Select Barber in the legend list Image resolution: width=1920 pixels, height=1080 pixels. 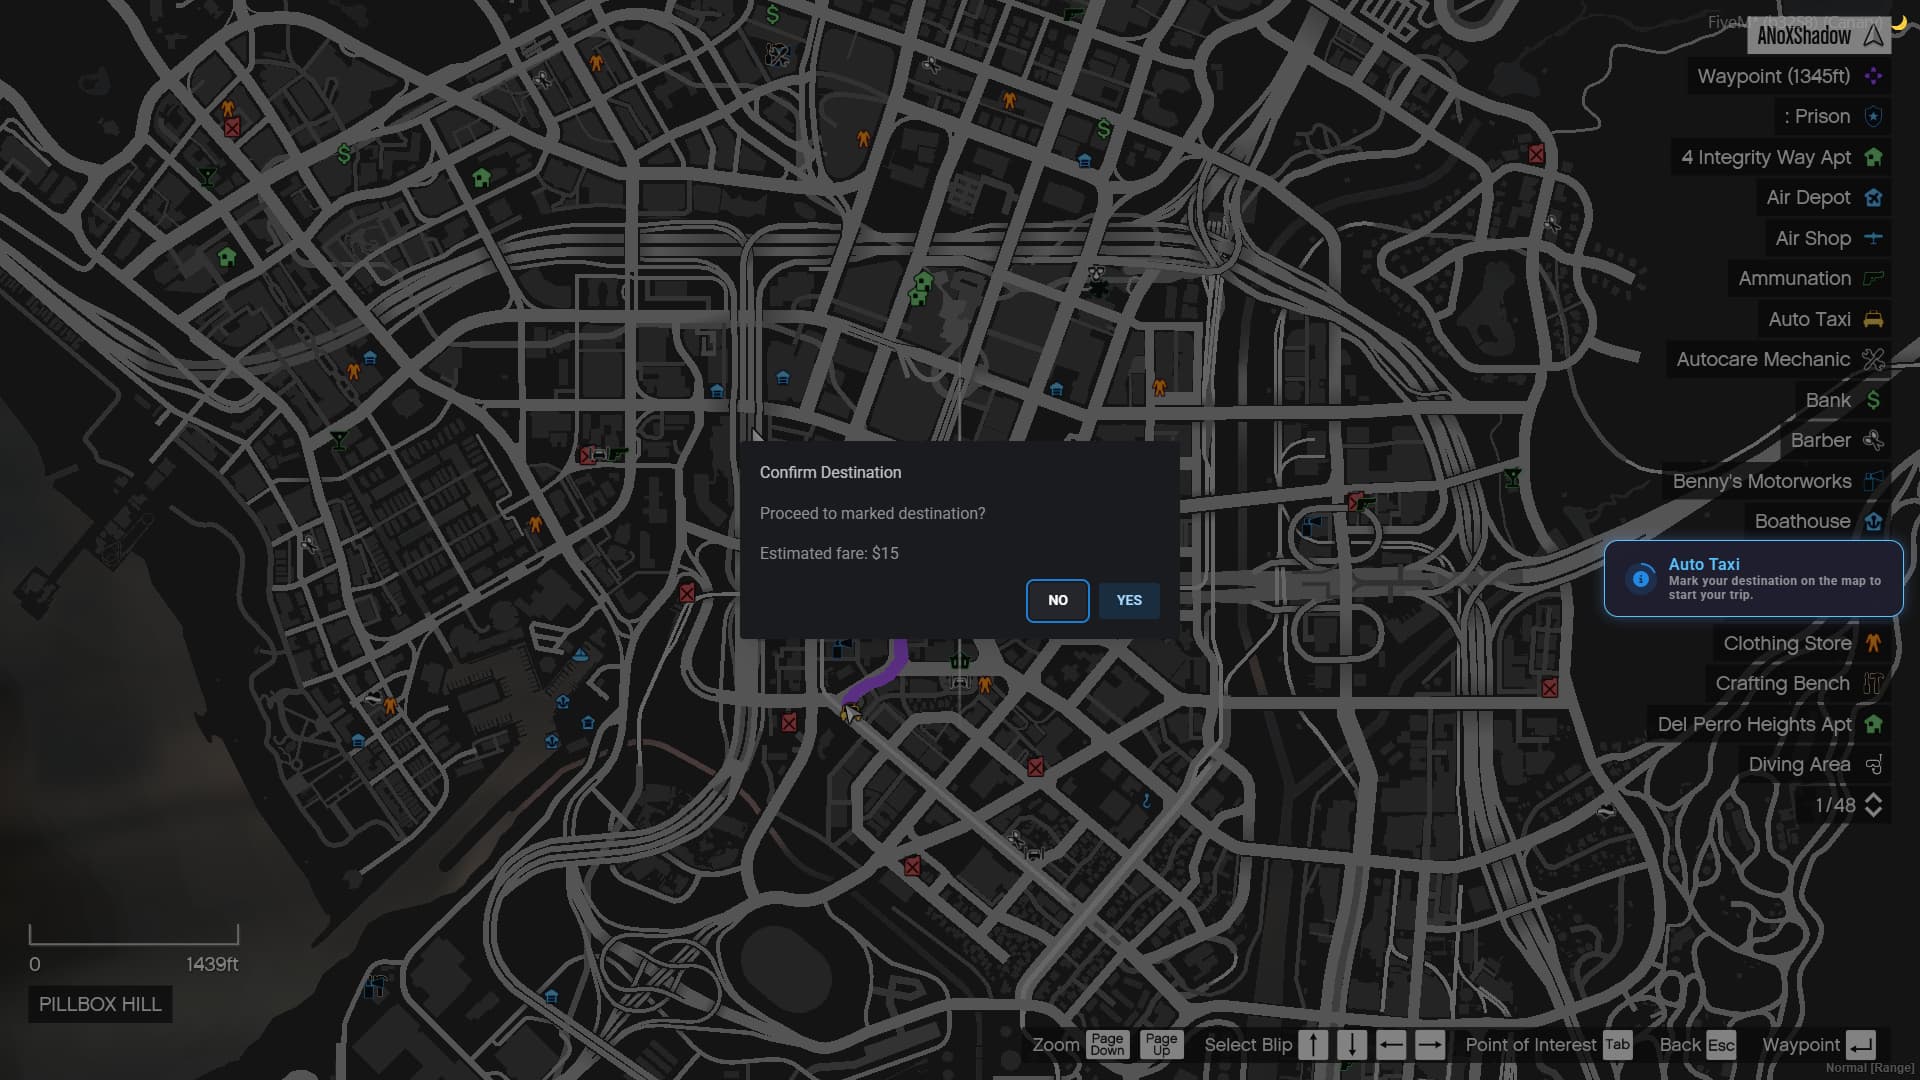(x=1836, y=440)
